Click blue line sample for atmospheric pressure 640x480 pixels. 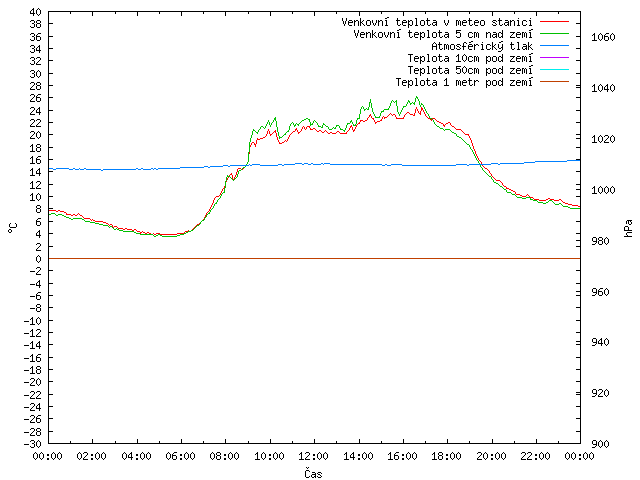click(x=554, y=46)
